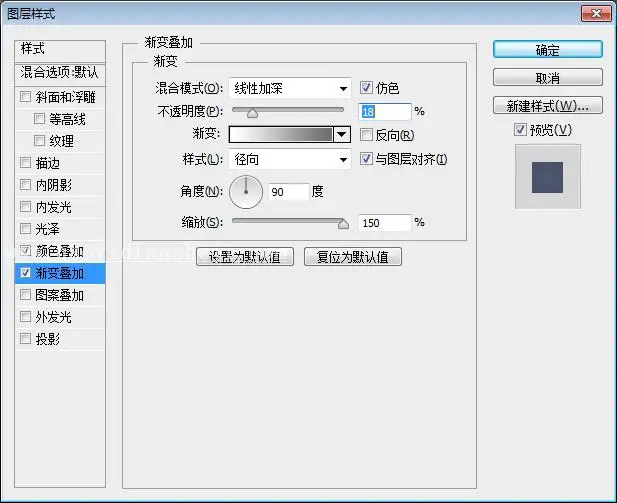This screenshot has height=503, width=617.
Task: Select the 内发光 list row label
Action: click(x=54, y=207)
